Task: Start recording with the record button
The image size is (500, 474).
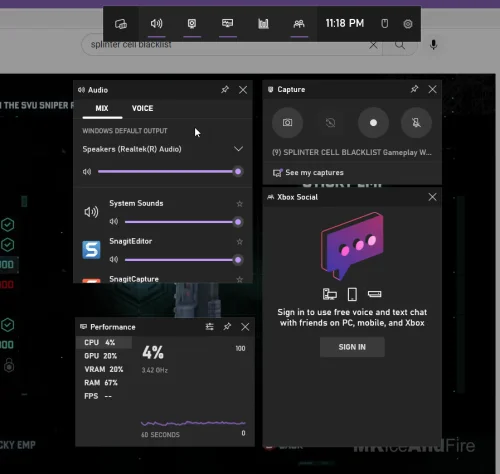Action: coord(373,123)
